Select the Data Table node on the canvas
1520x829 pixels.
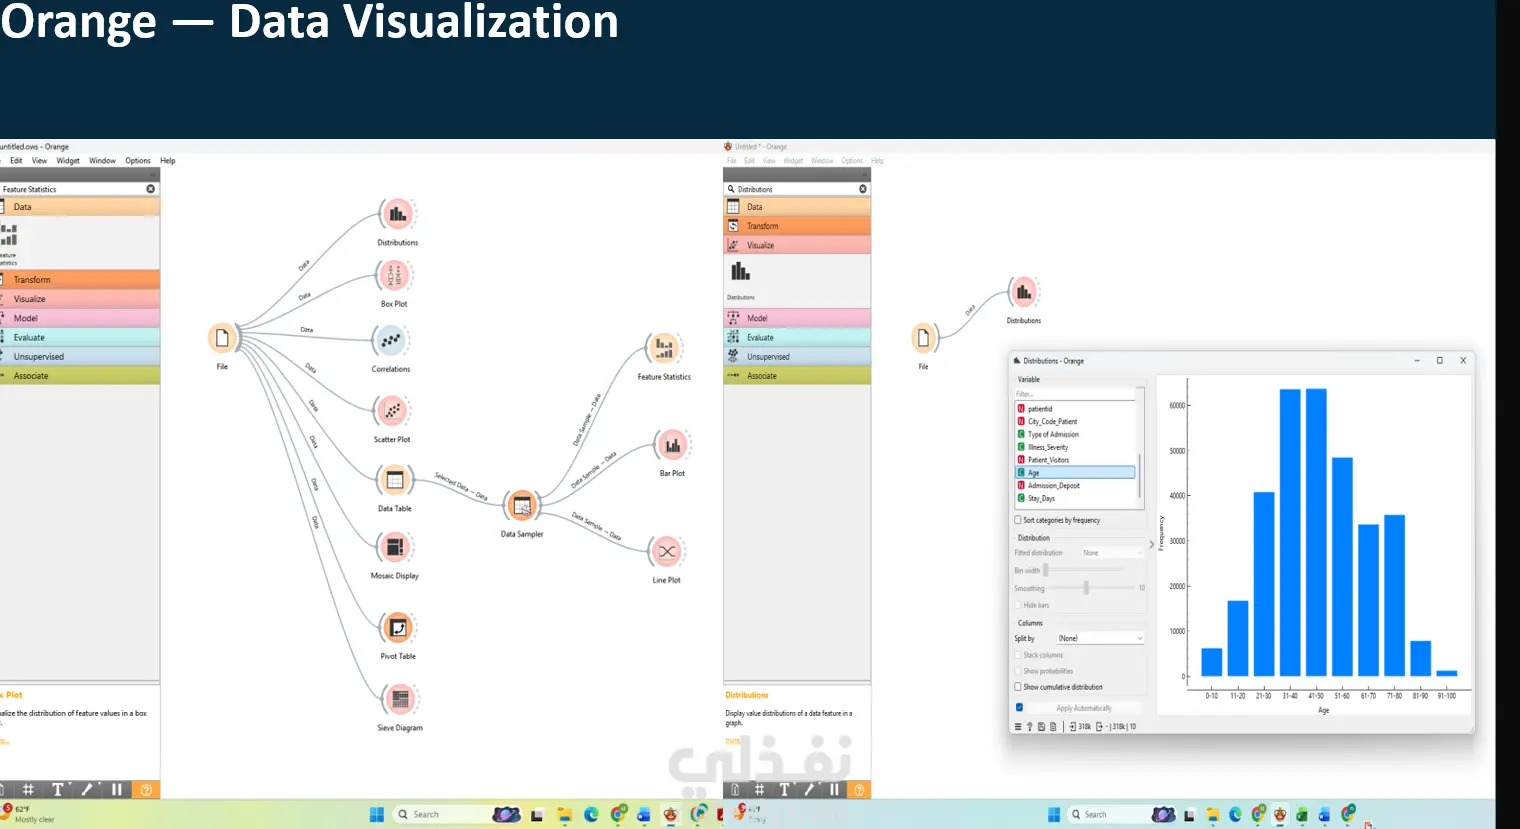click(395, 480)
